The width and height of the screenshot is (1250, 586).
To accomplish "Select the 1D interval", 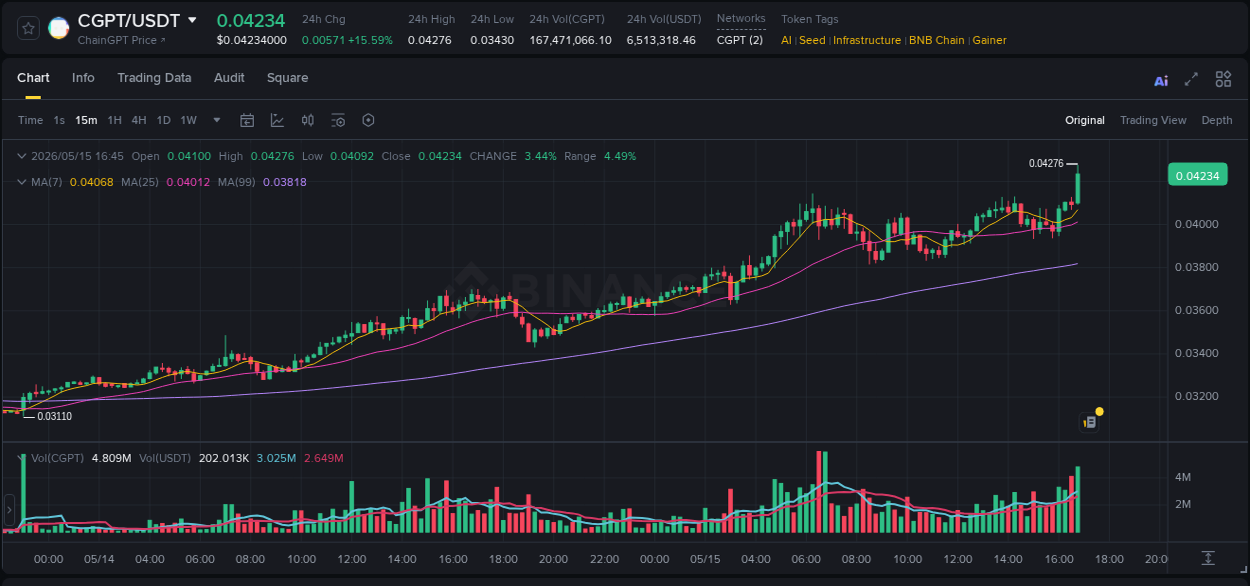I will pos(163,120).
